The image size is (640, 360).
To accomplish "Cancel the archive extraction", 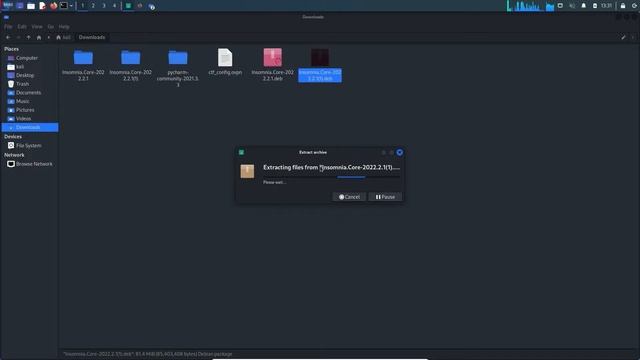I will click(x=349, y=197).
